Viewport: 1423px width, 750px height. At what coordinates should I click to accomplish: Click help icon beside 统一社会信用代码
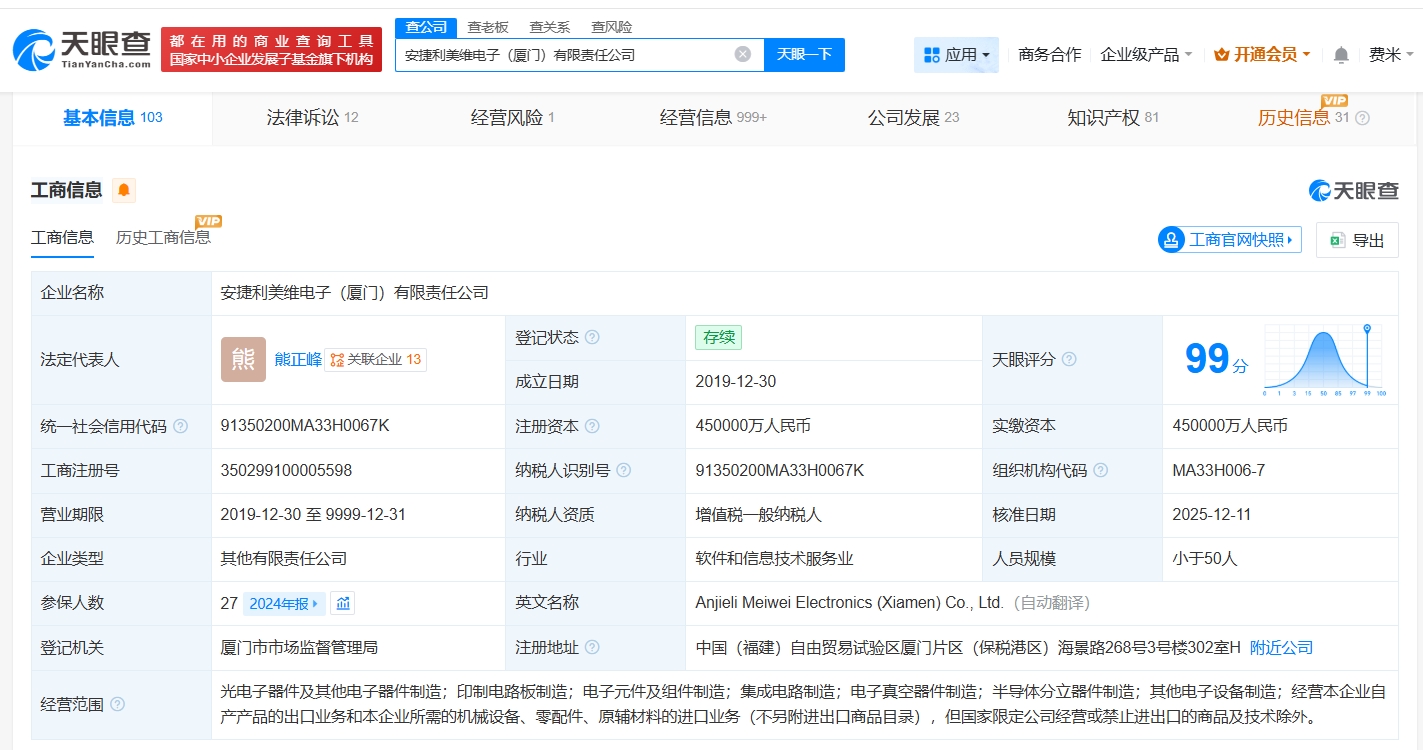point(180,426)
